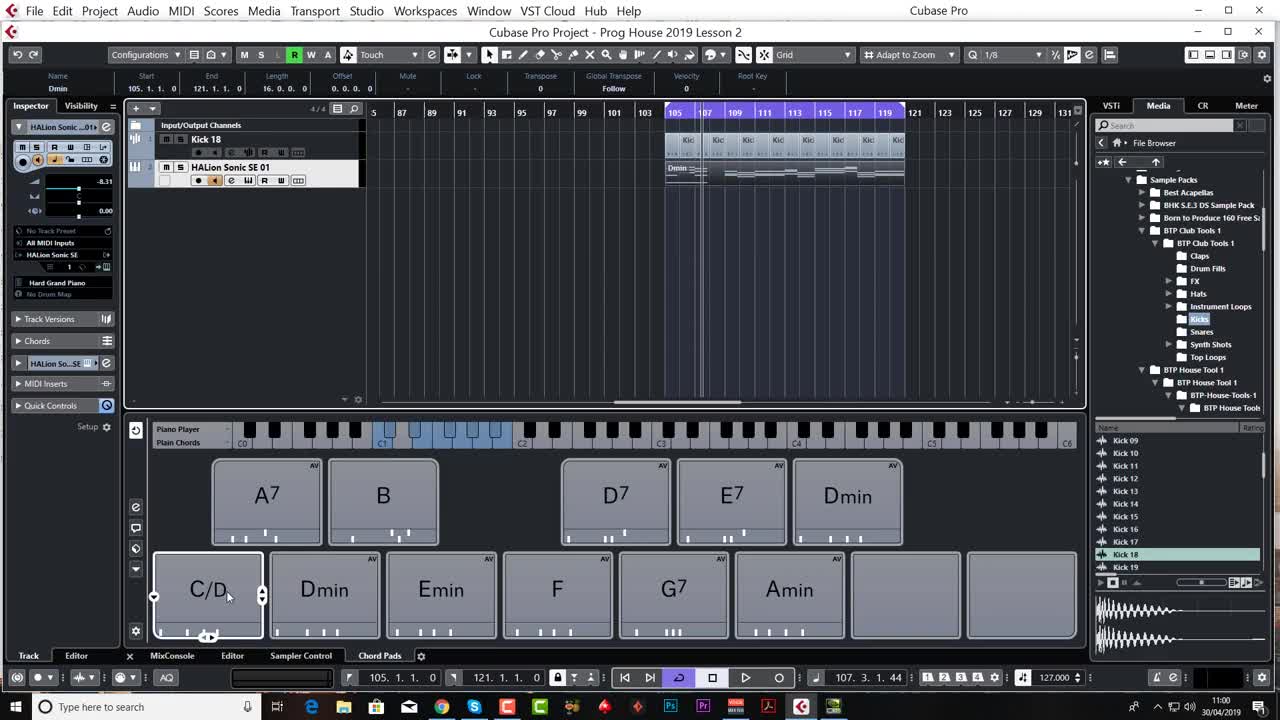Screen dimensions: 1280x720
Task: Mute the HALion Sonic SE 01 track
Action: (x=166, y=167)
